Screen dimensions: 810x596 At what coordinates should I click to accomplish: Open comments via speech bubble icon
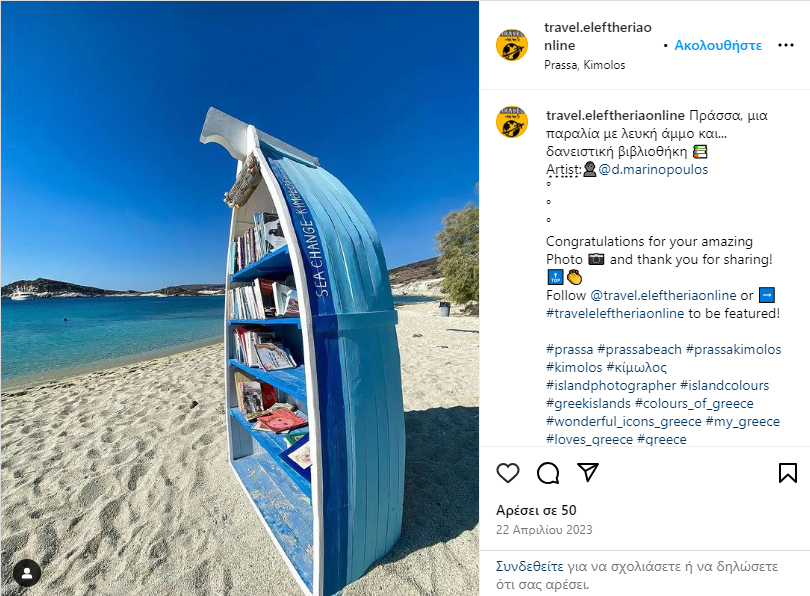click(x=548, y=473)
